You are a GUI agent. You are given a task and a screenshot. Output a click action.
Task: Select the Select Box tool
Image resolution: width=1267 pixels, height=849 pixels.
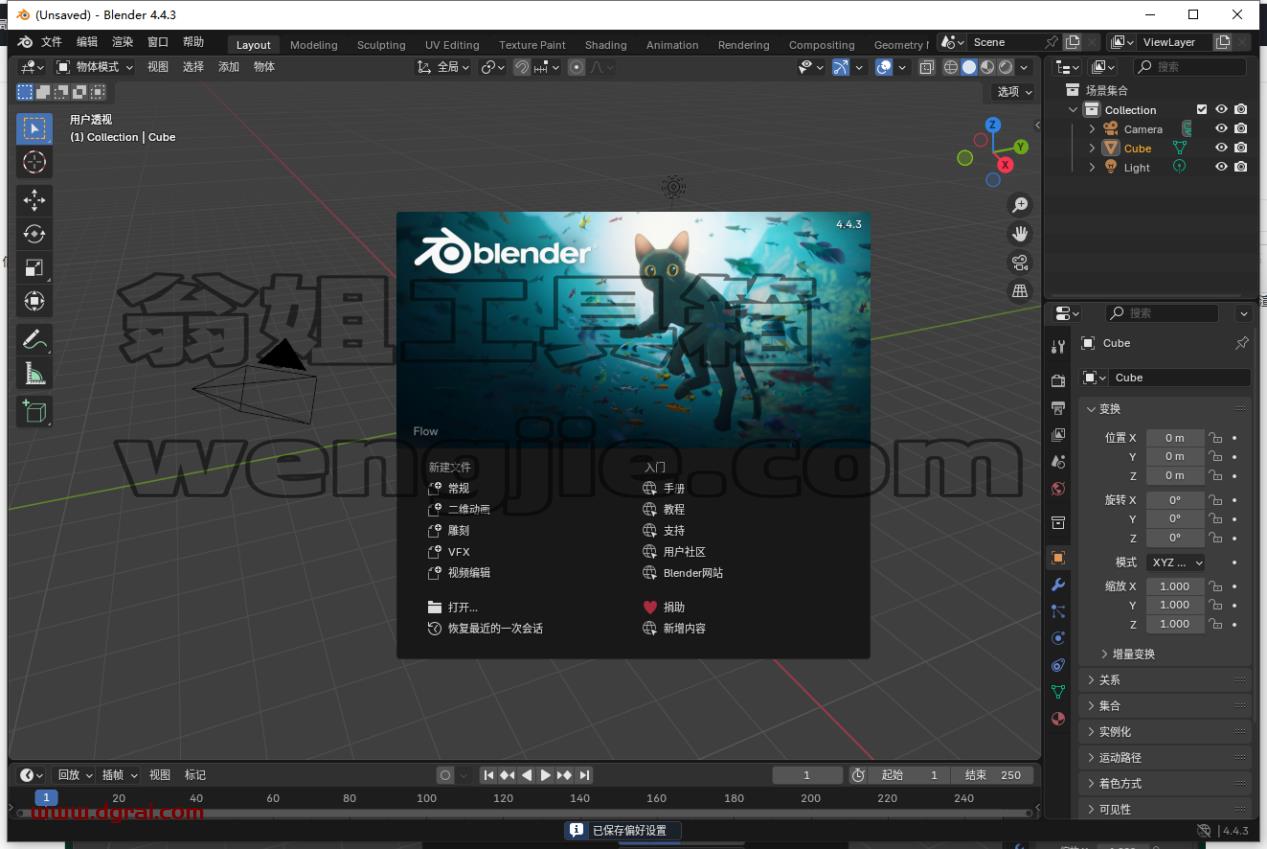click(34, 128)
